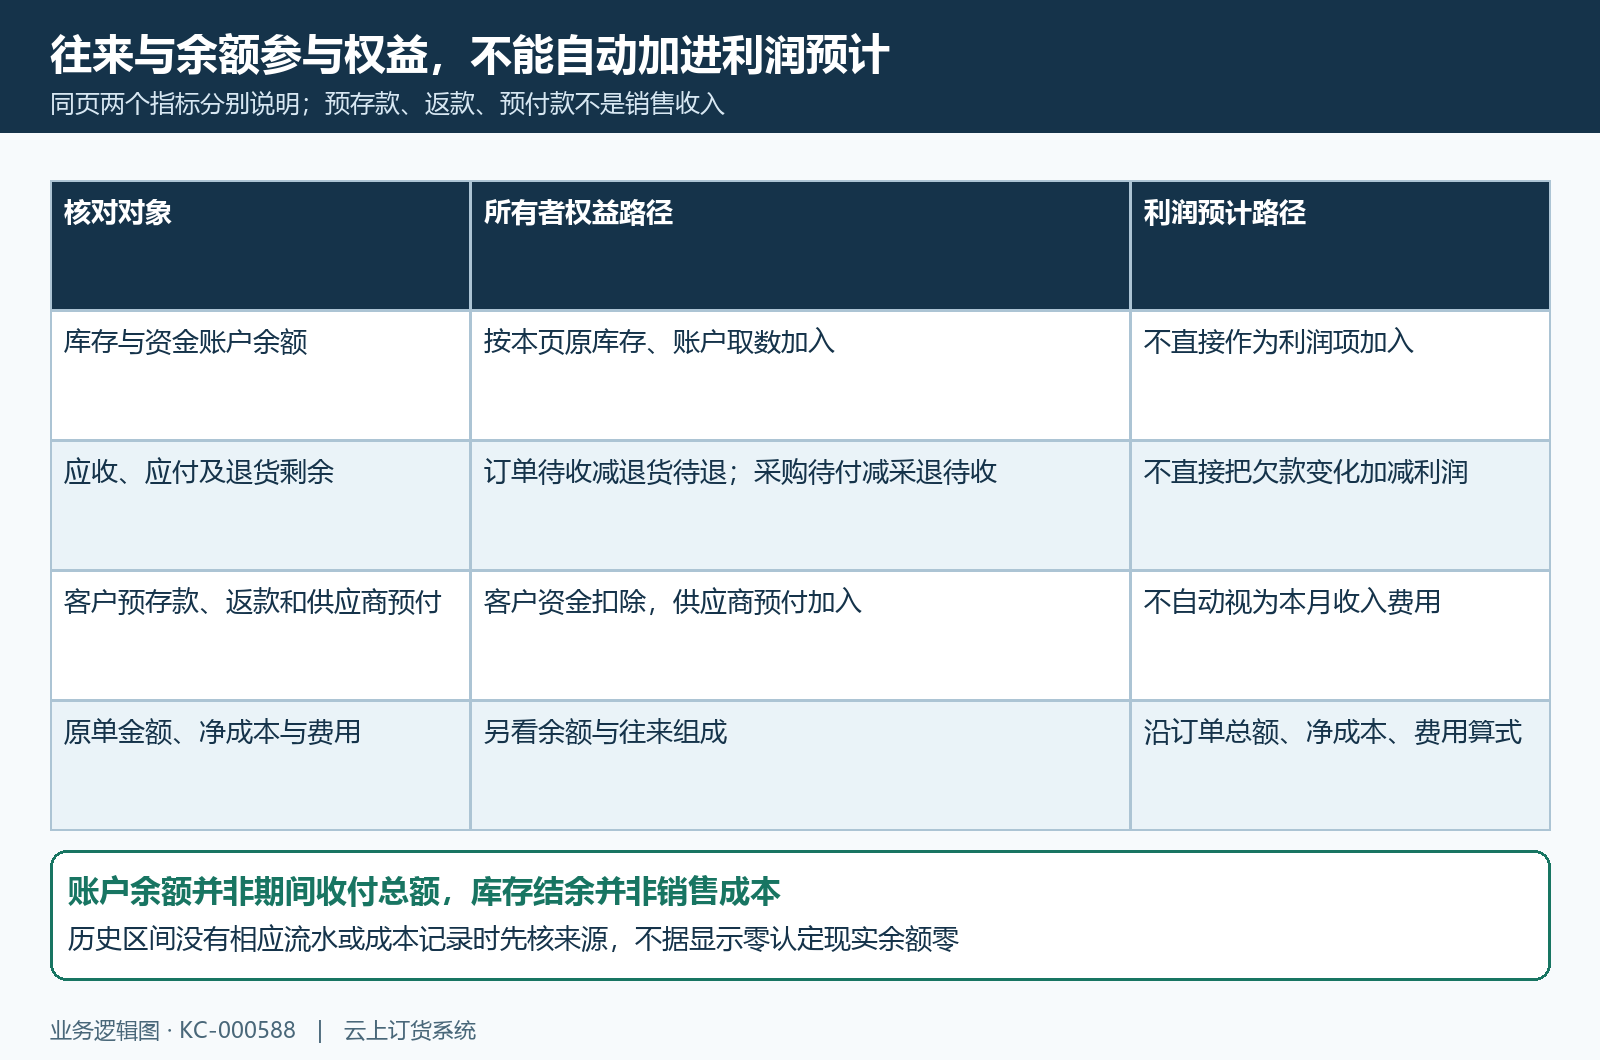Click the cell 另看余额与往来组成
This screenshot has height=1060, width=1600.
tap(800, 766)
